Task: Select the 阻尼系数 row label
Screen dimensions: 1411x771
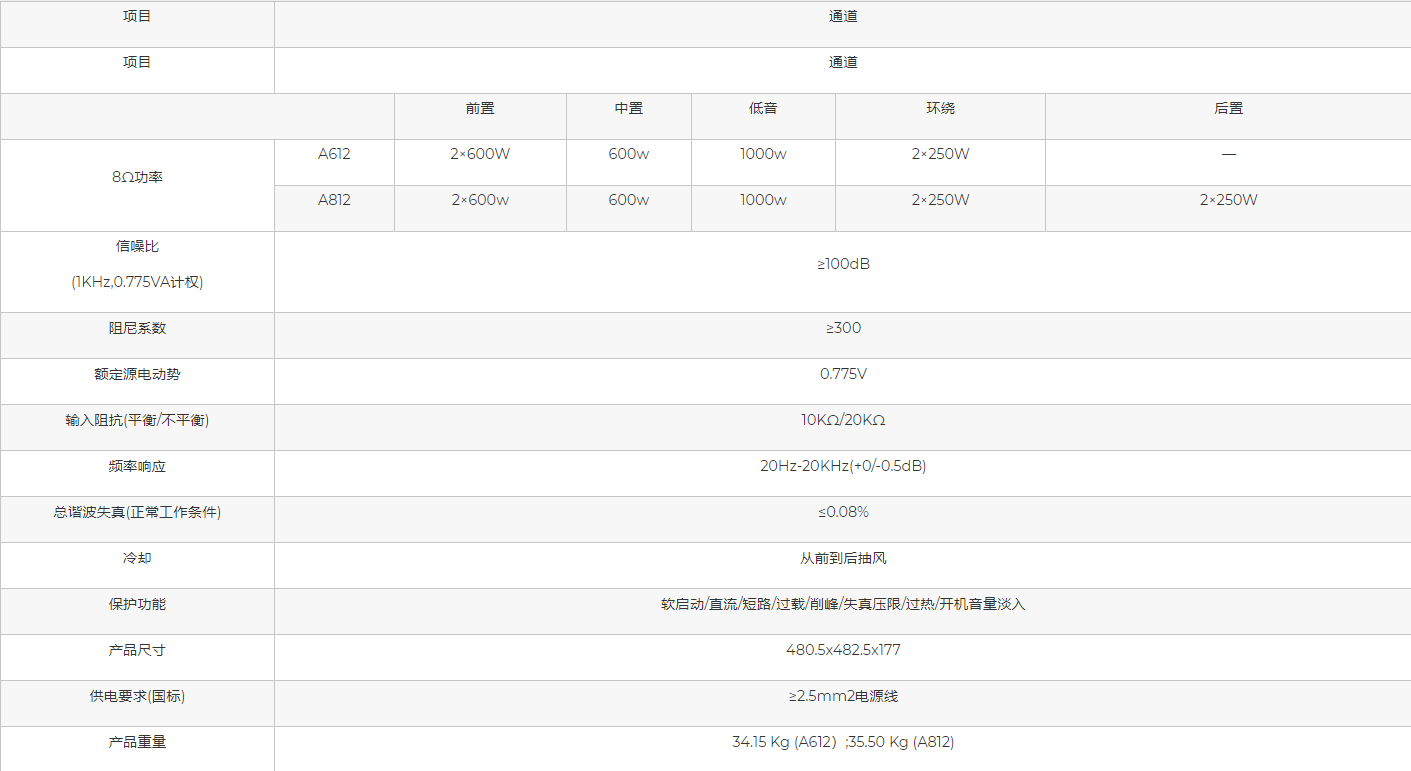Action: (x=137, y=328)
